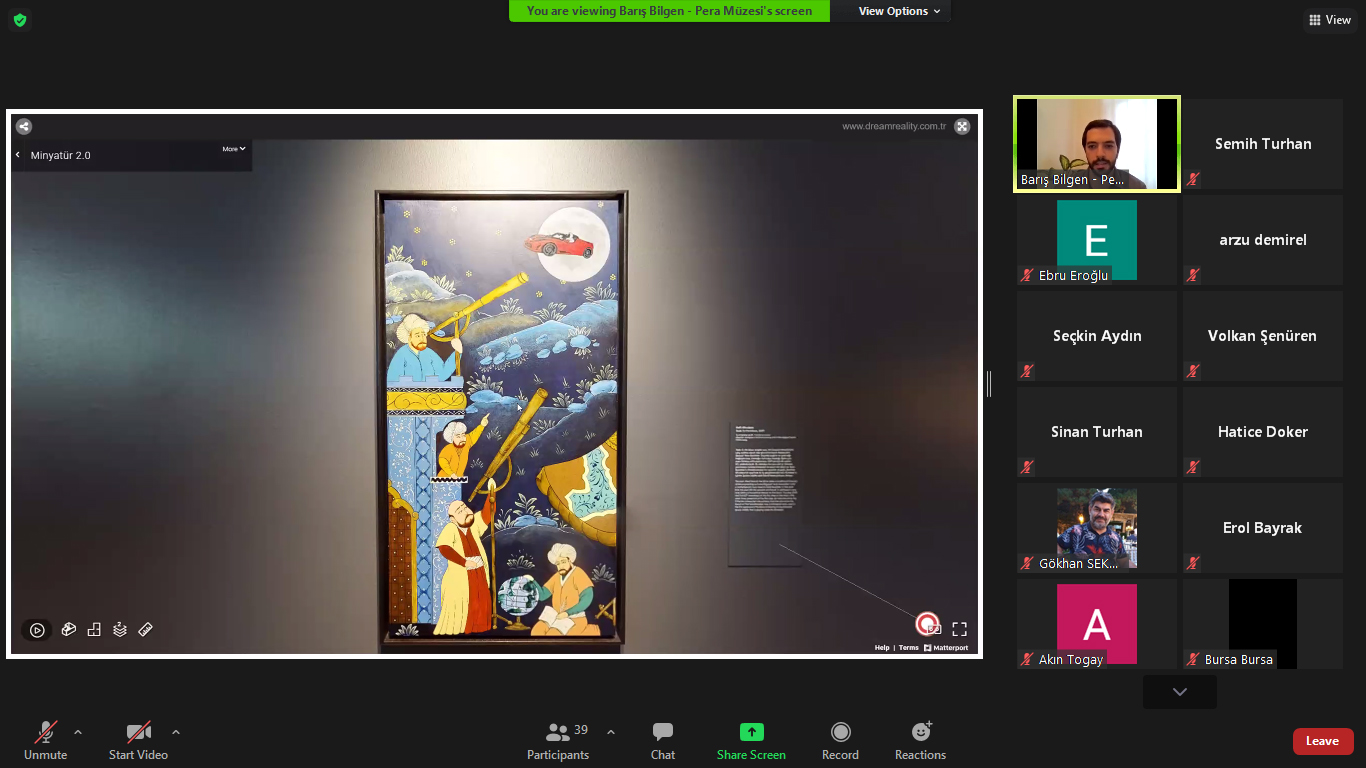This screenshot has height=768, width=1366.
Task: Select the Volkan Şenüren participant tile
Action: 1263,336
